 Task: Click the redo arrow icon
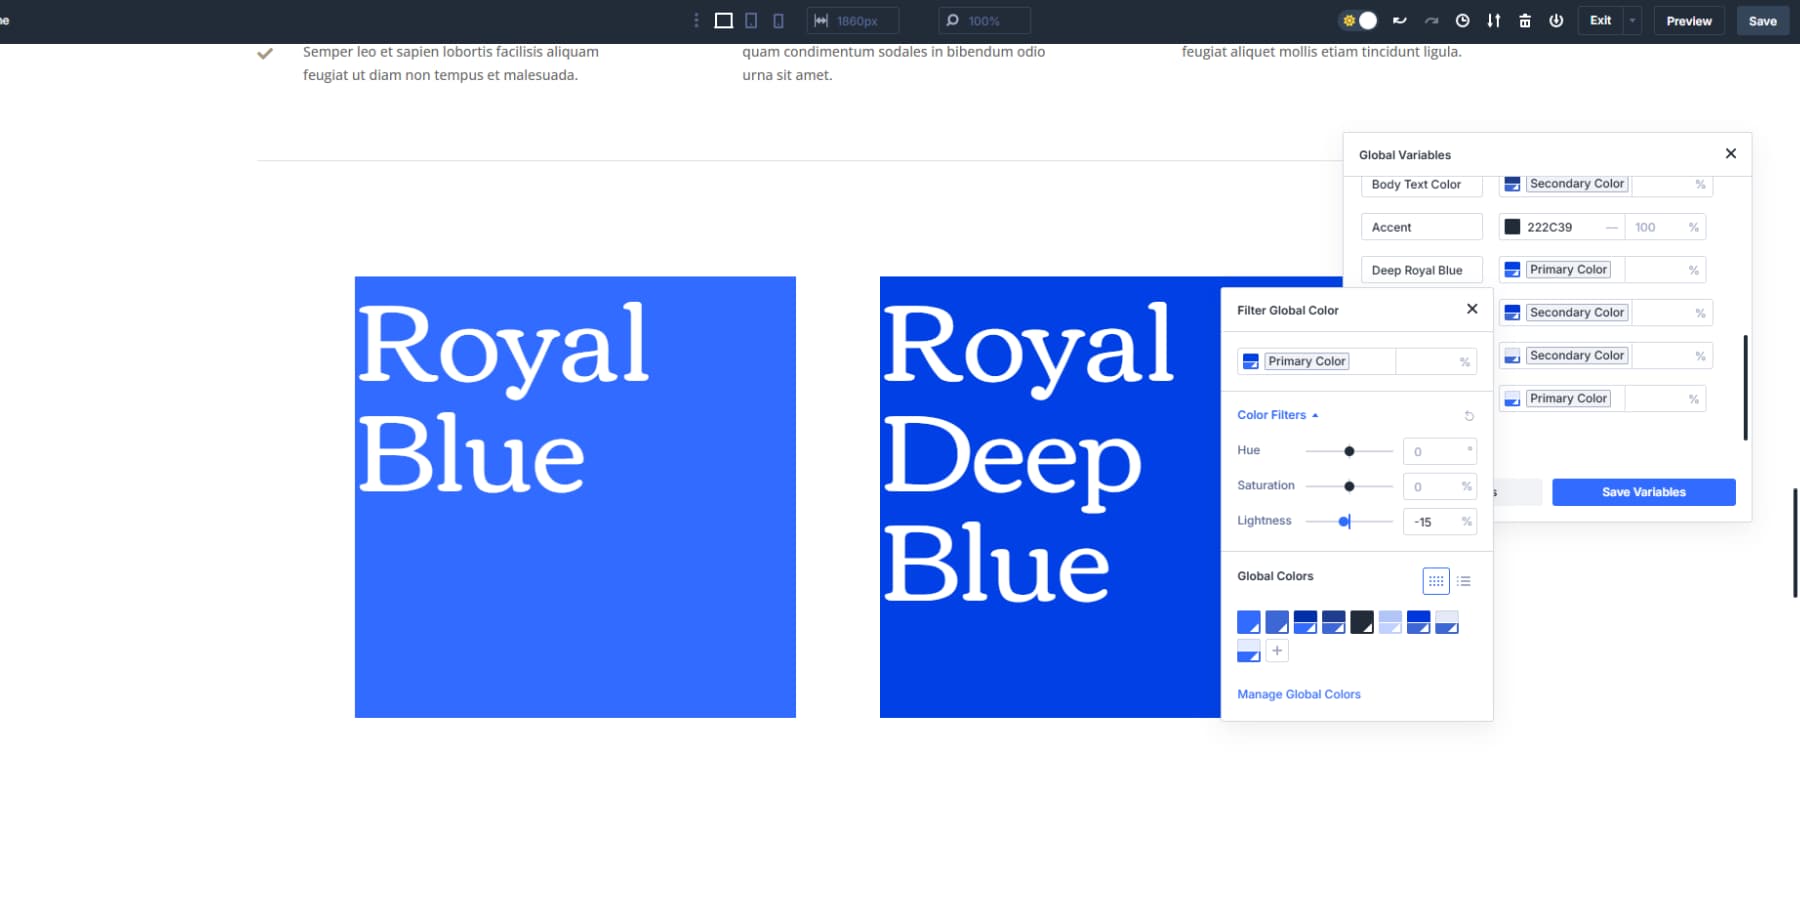tap(1430, 20)
